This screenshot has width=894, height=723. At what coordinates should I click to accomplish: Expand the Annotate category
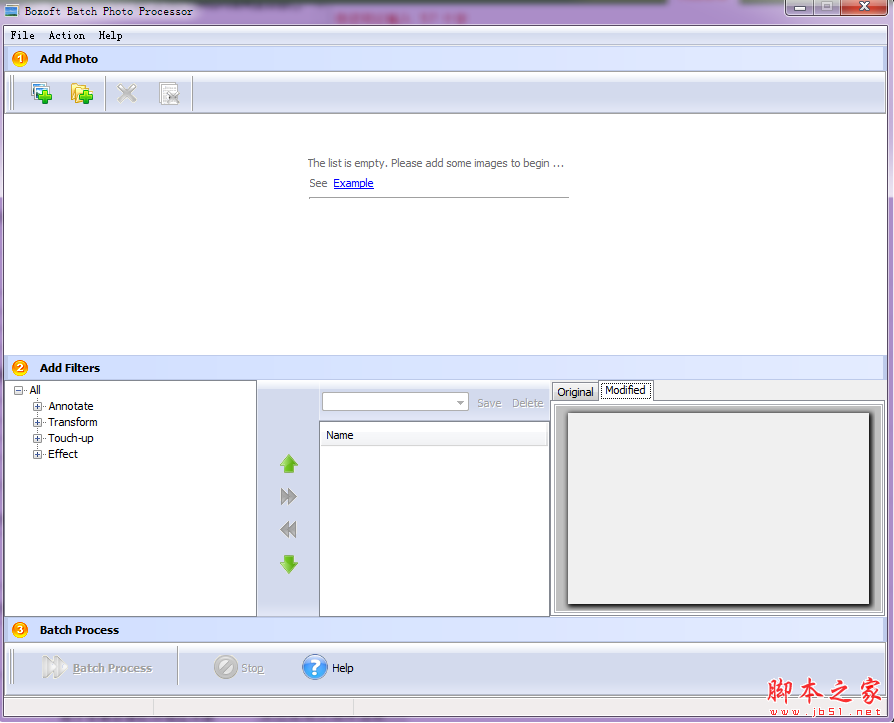pos(37,407)
